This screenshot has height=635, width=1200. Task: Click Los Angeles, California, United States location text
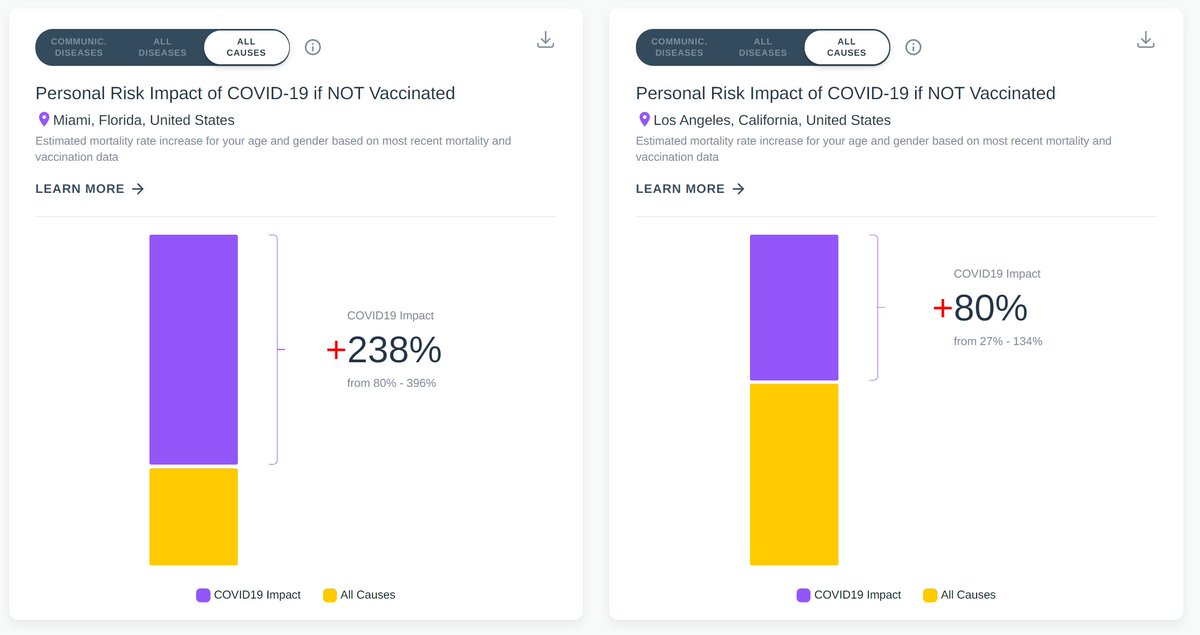(772, 120)
